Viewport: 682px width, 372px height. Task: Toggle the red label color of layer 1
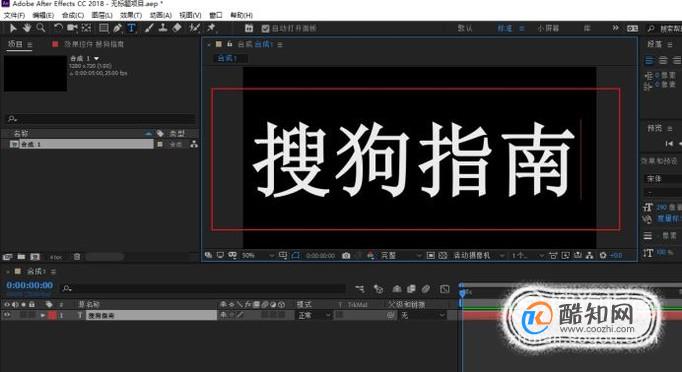pos(53,315)
